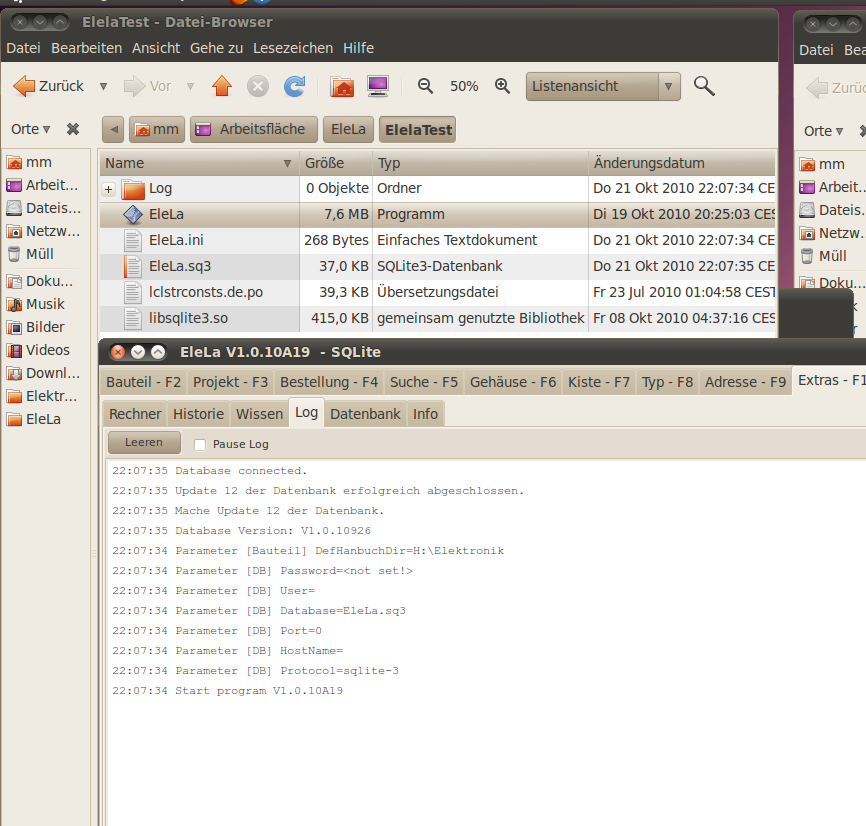
Task: Enable the Pause Log checkbox
Action: point(200,444)
